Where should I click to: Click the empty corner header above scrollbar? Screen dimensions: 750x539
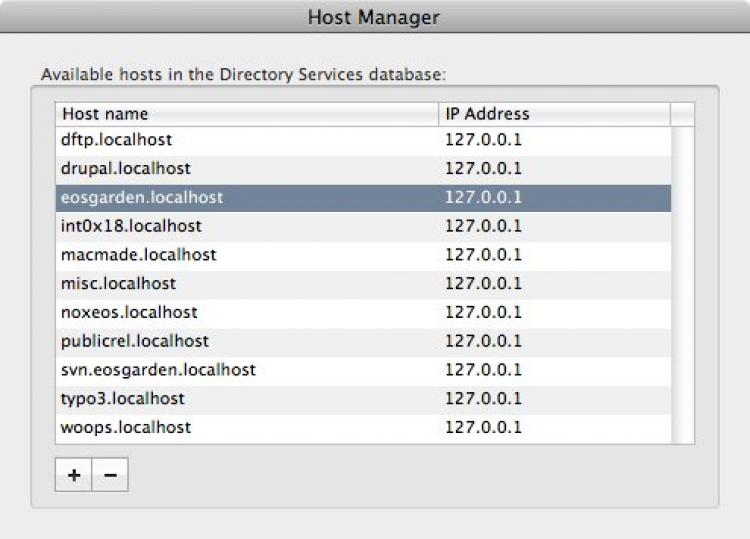(682, 114)
